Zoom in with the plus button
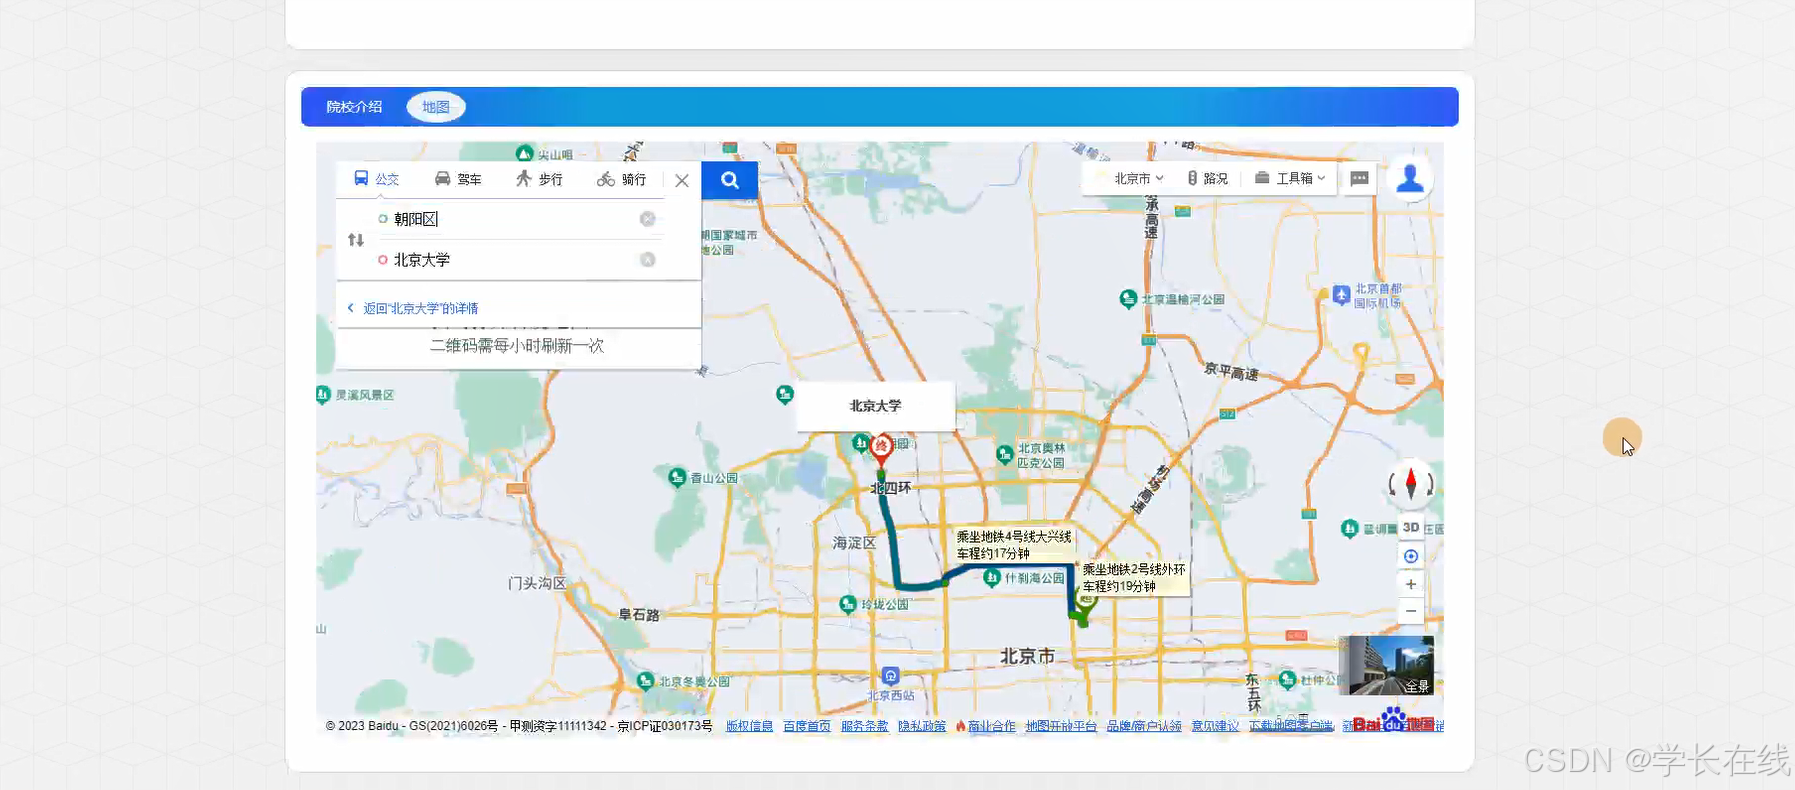This screenshot has height=790, width=1795. coord(1411,584)
